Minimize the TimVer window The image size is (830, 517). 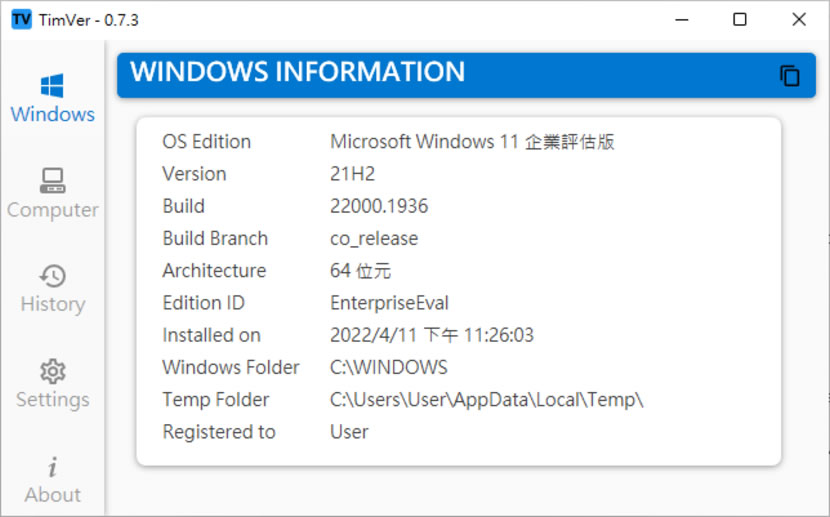click(681, 19)
